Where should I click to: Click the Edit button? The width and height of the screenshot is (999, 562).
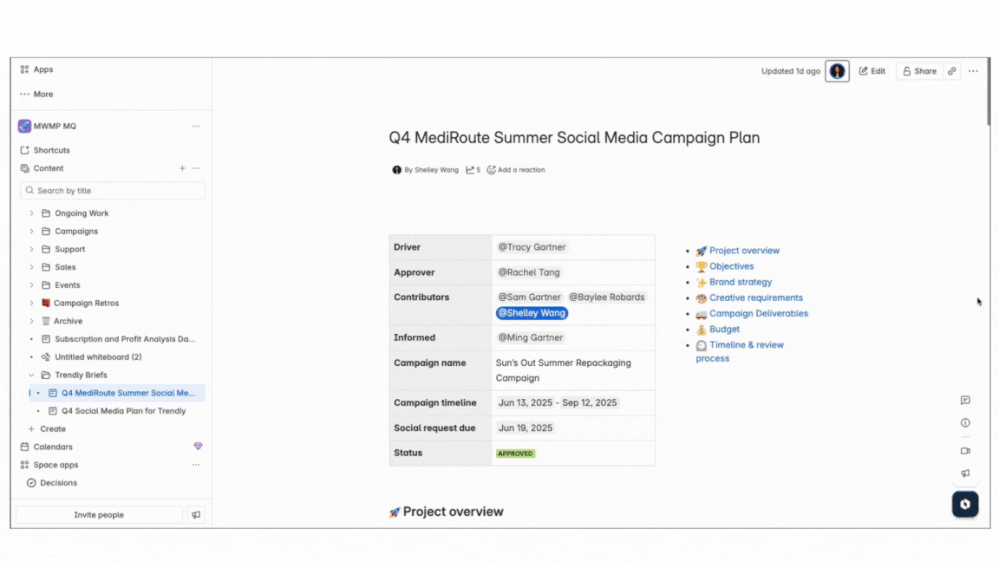872,71
